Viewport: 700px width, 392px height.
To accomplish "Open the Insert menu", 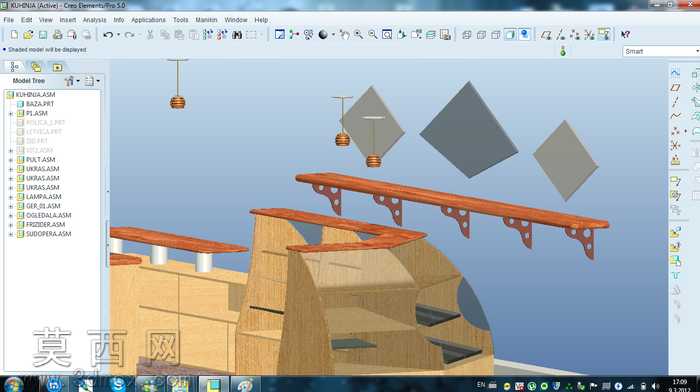I will 68,20.
